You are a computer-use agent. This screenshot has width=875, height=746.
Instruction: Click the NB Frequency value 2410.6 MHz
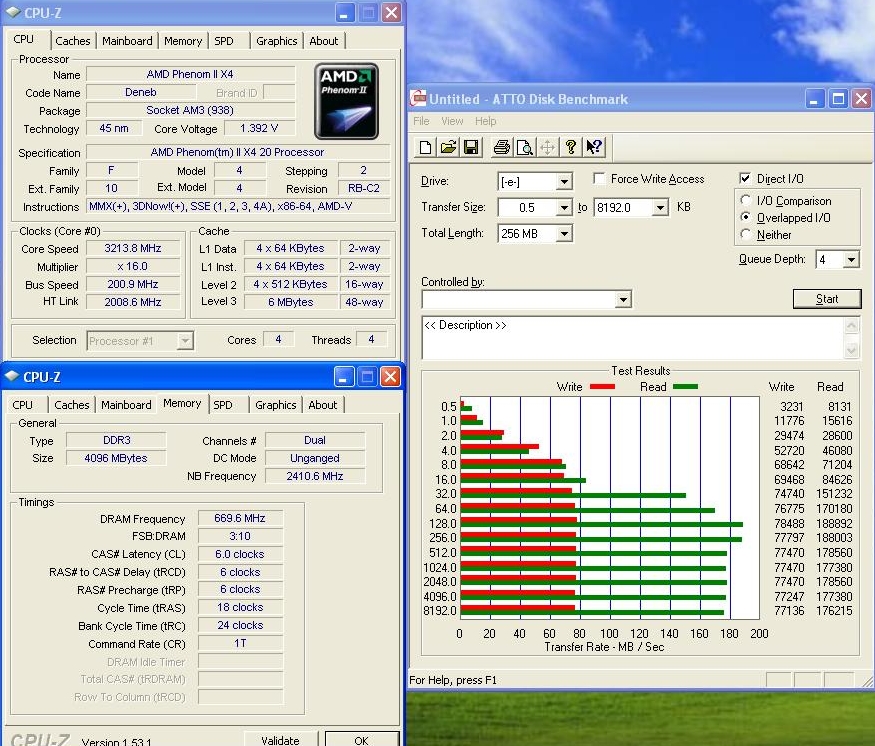[315, 476]
